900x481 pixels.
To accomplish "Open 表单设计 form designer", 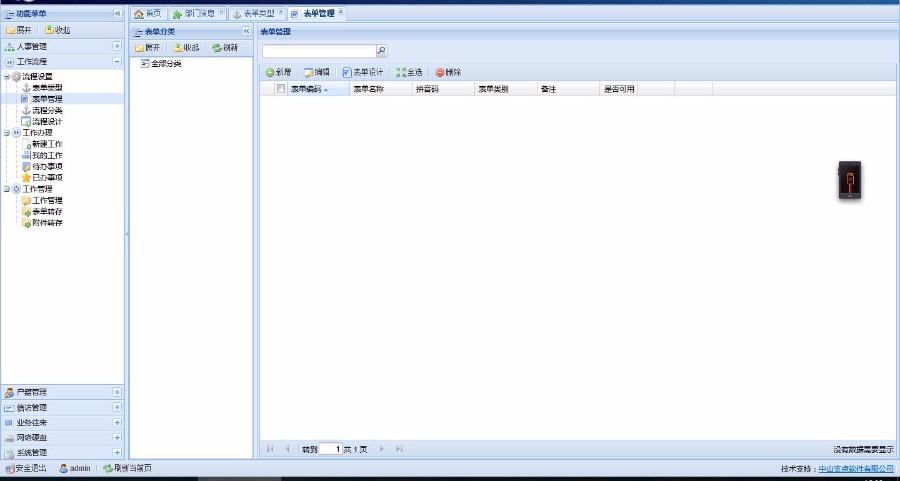I will (x=363, y=72).
